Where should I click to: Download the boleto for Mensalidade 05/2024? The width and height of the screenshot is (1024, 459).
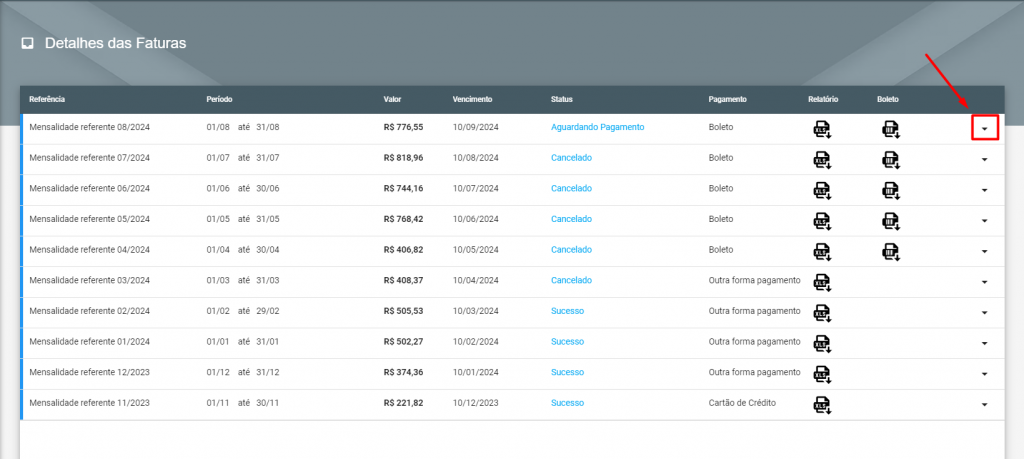891,221
